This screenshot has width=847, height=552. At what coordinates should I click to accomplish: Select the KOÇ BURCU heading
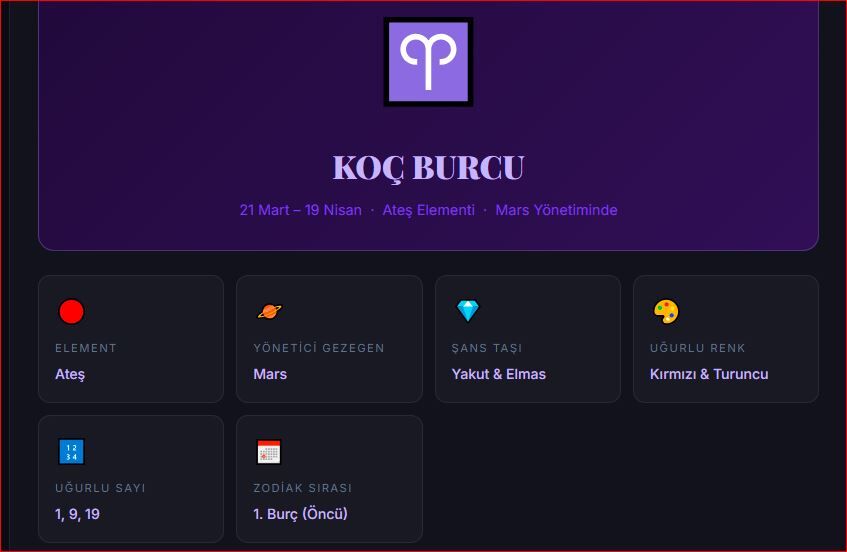(x=428, y=168)
